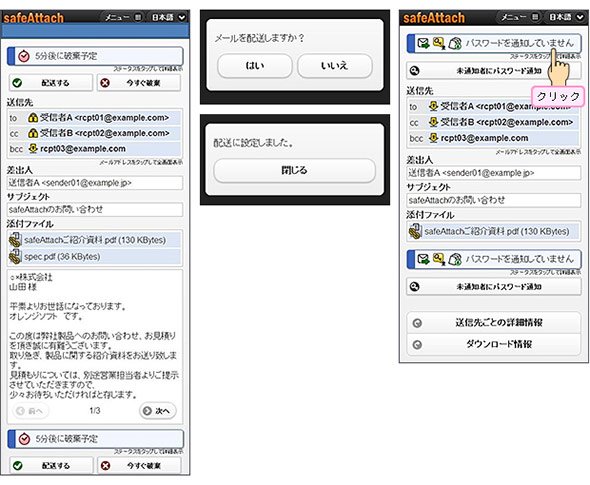Click the 差出人 sender field in left window
Screen dimensions: 590x485
pos(95,183)
